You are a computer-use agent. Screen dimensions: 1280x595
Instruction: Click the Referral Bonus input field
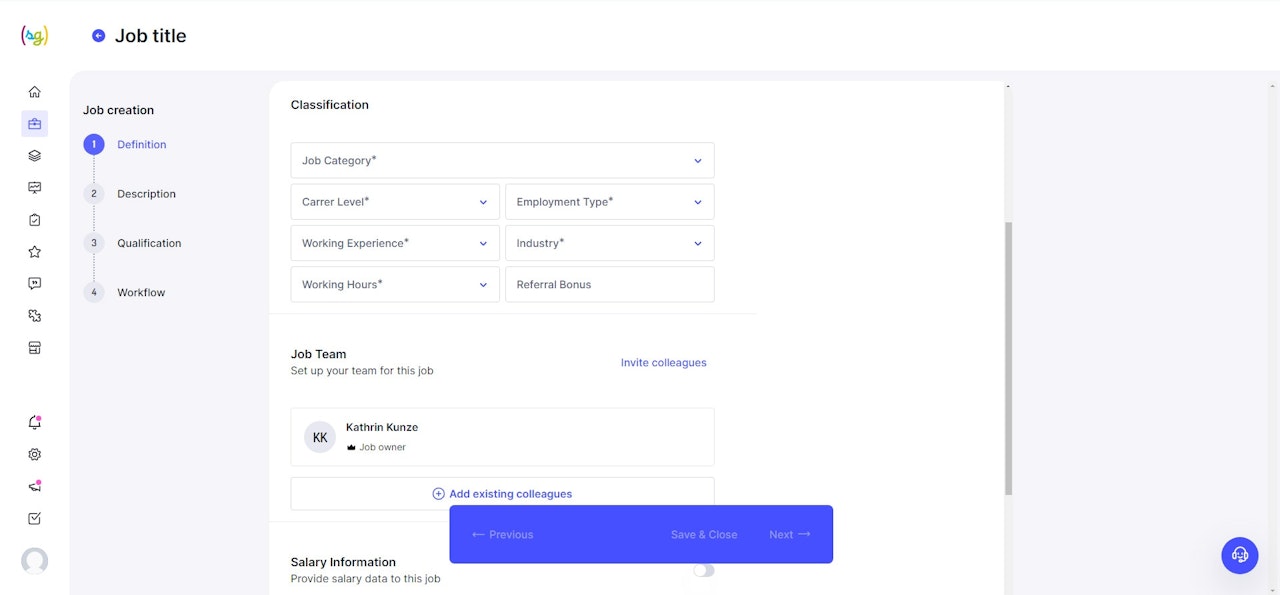[x=609, y=285]
